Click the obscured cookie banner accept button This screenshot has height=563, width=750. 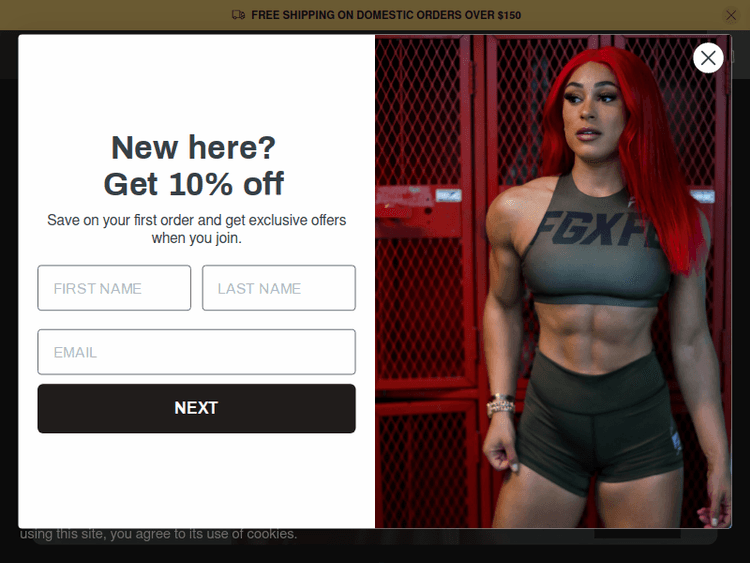point(637,533)
